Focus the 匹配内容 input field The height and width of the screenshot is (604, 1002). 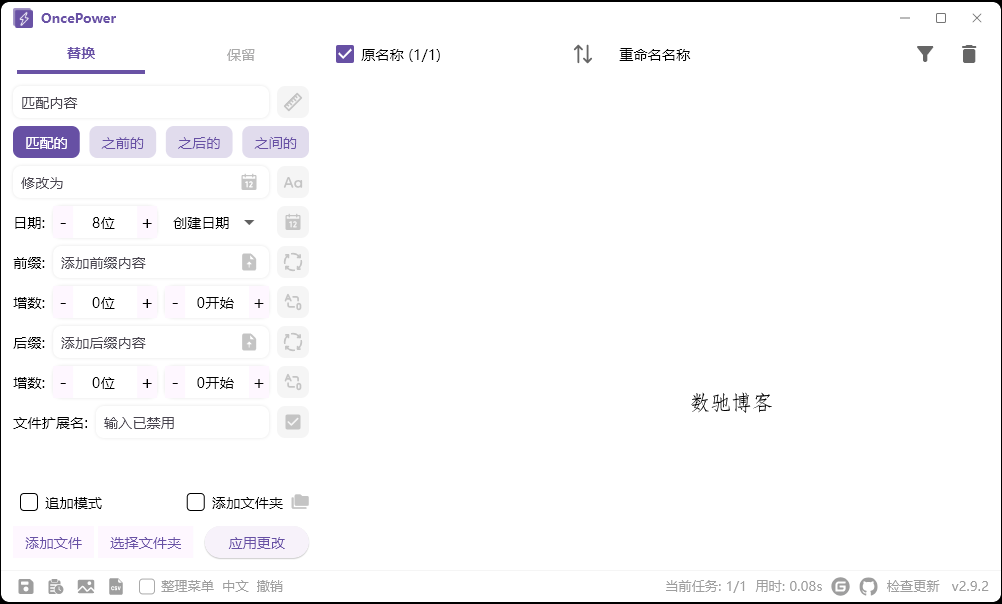coord(141,102)
